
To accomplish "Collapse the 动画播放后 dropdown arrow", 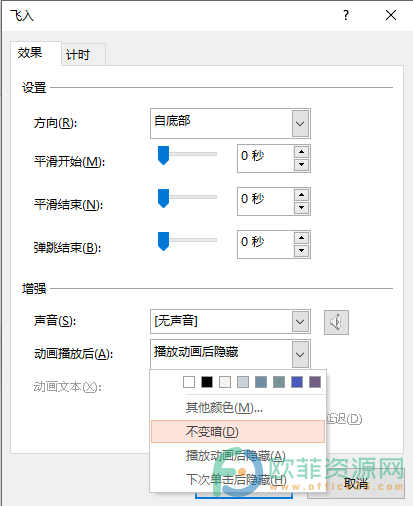I will 300,354.
